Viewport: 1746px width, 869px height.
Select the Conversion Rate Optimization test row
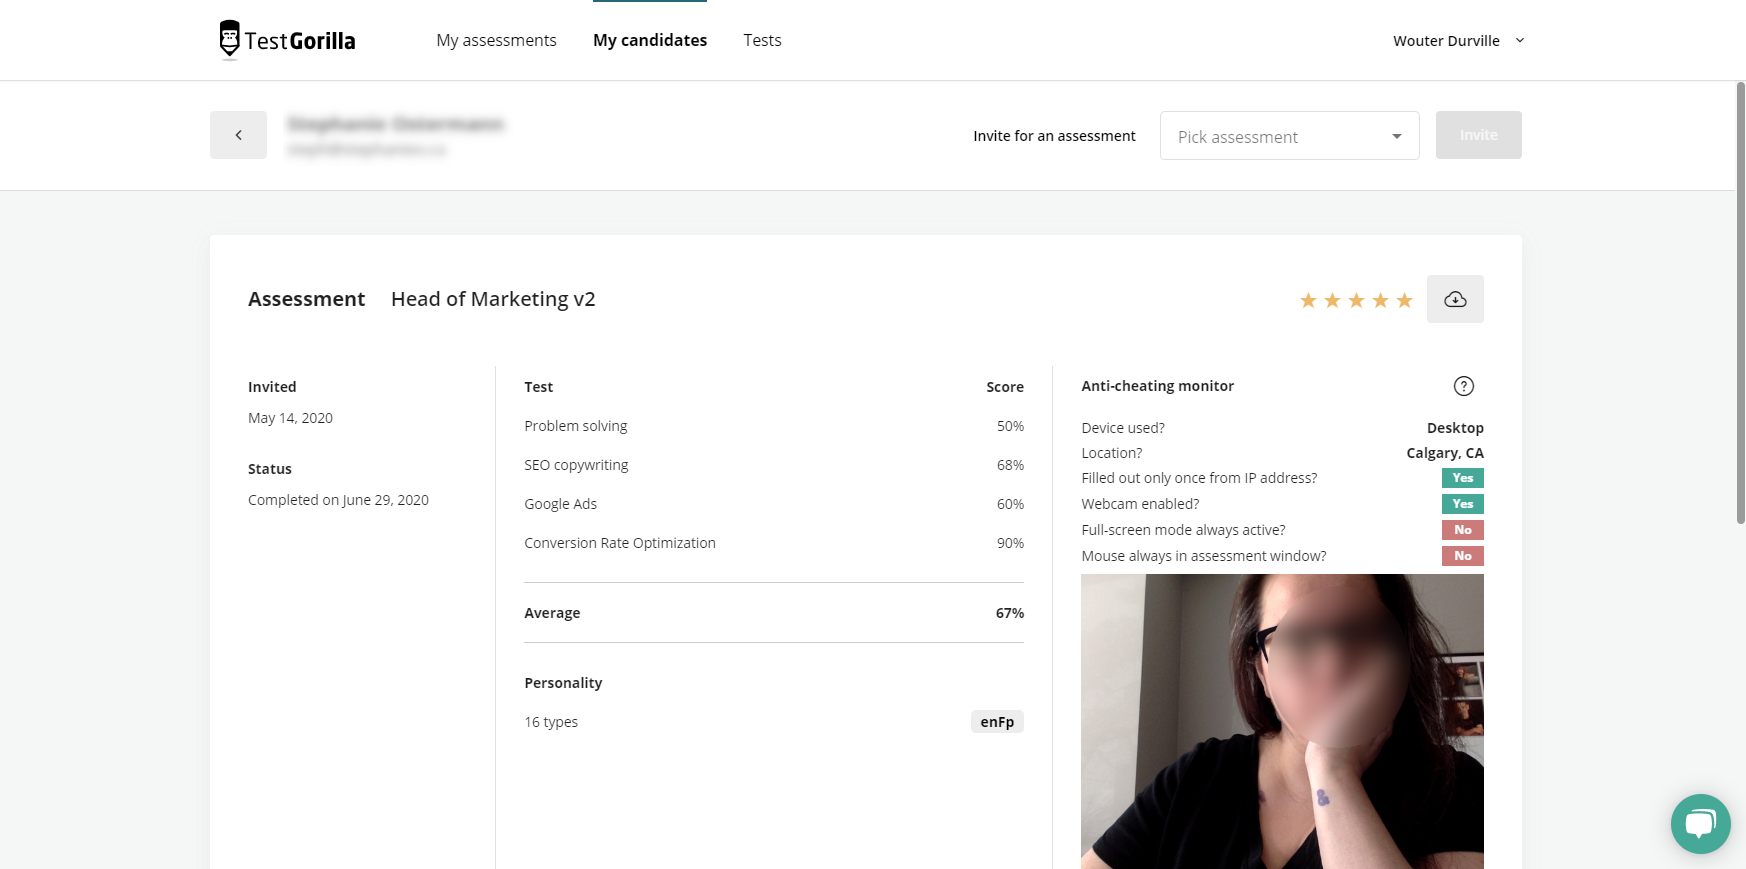pyautogui.click(x=774, y=543)
